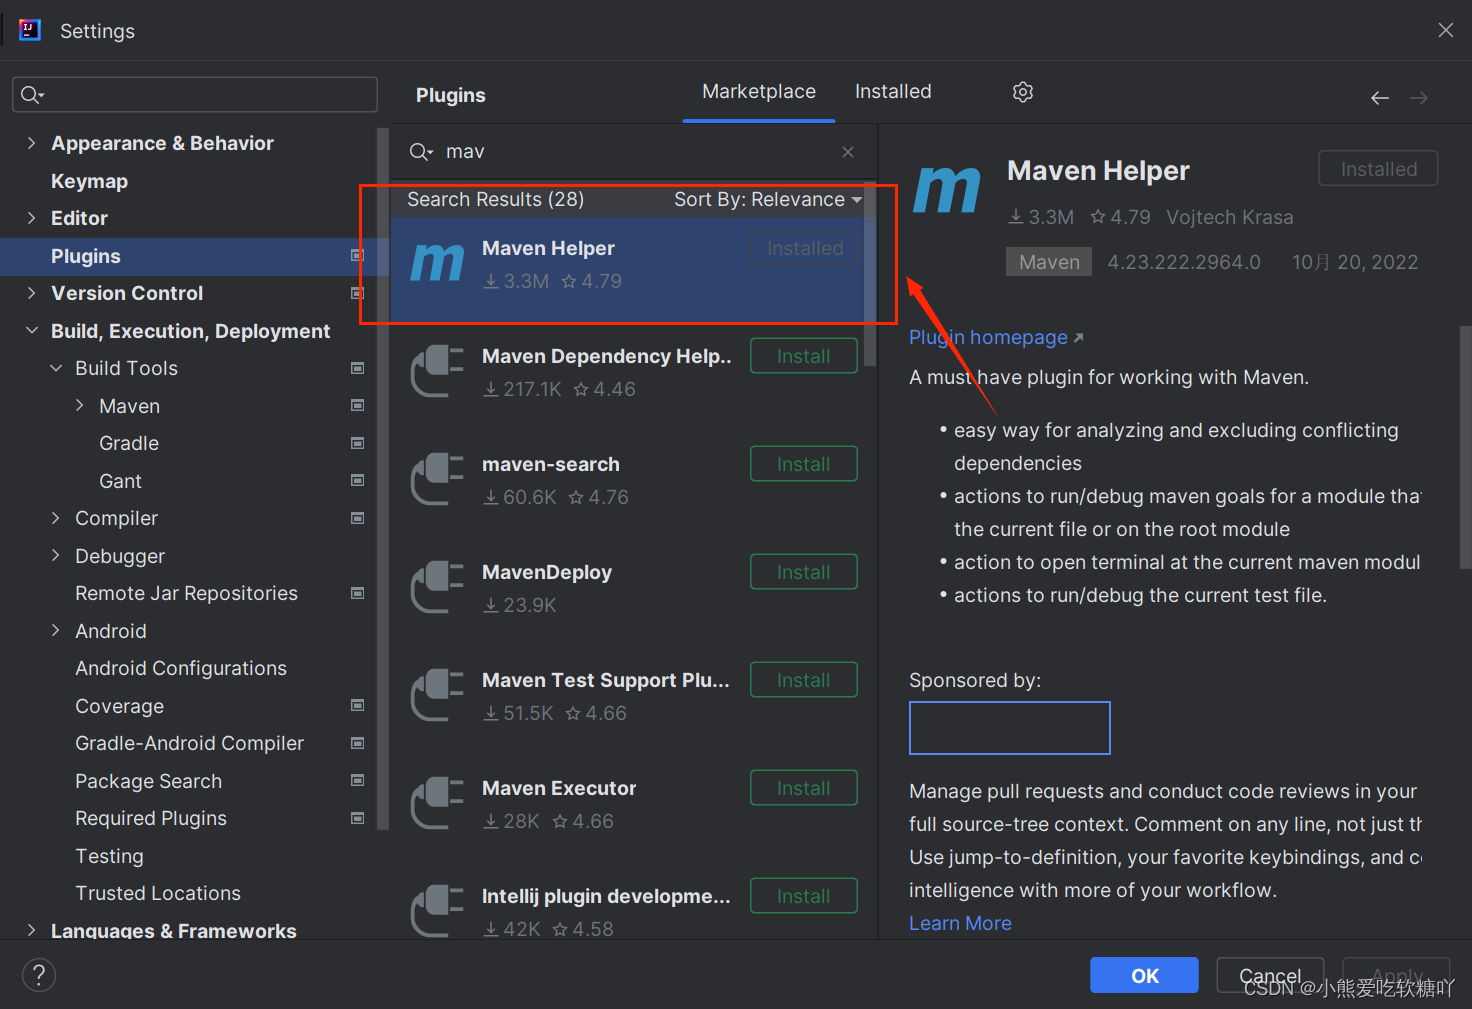Focus the settings search field

[x=195, y=95]
